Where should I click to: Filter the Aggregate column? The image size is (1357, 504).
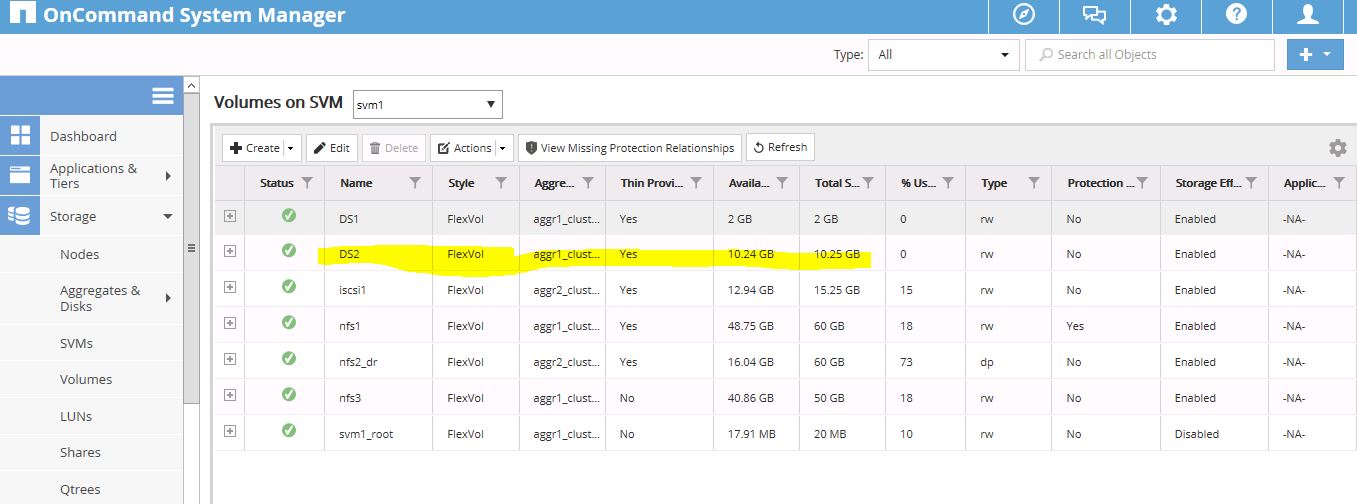click(587, 183)
